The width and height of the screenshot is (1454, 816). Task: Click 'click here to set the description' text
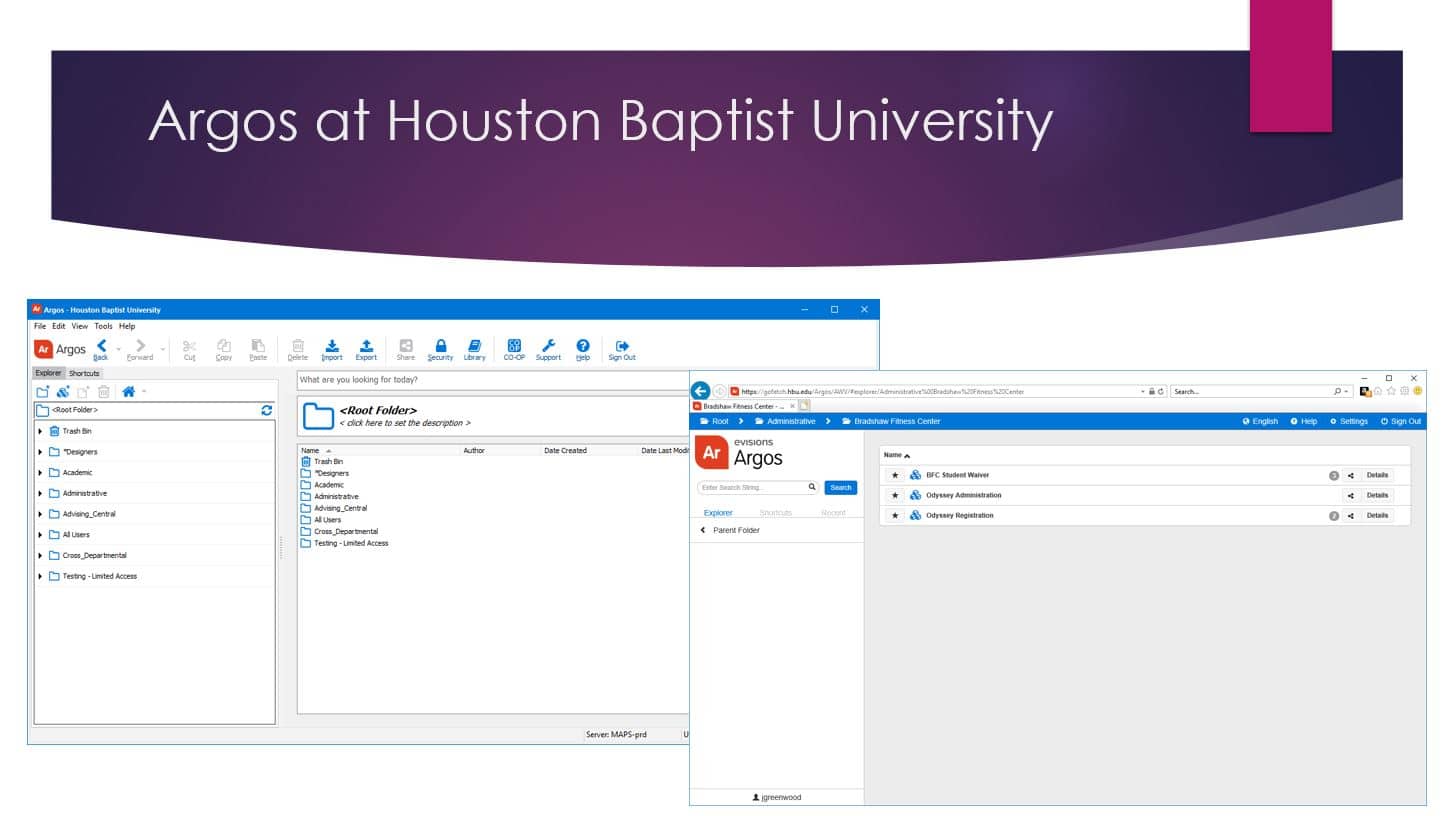[404, 423]
